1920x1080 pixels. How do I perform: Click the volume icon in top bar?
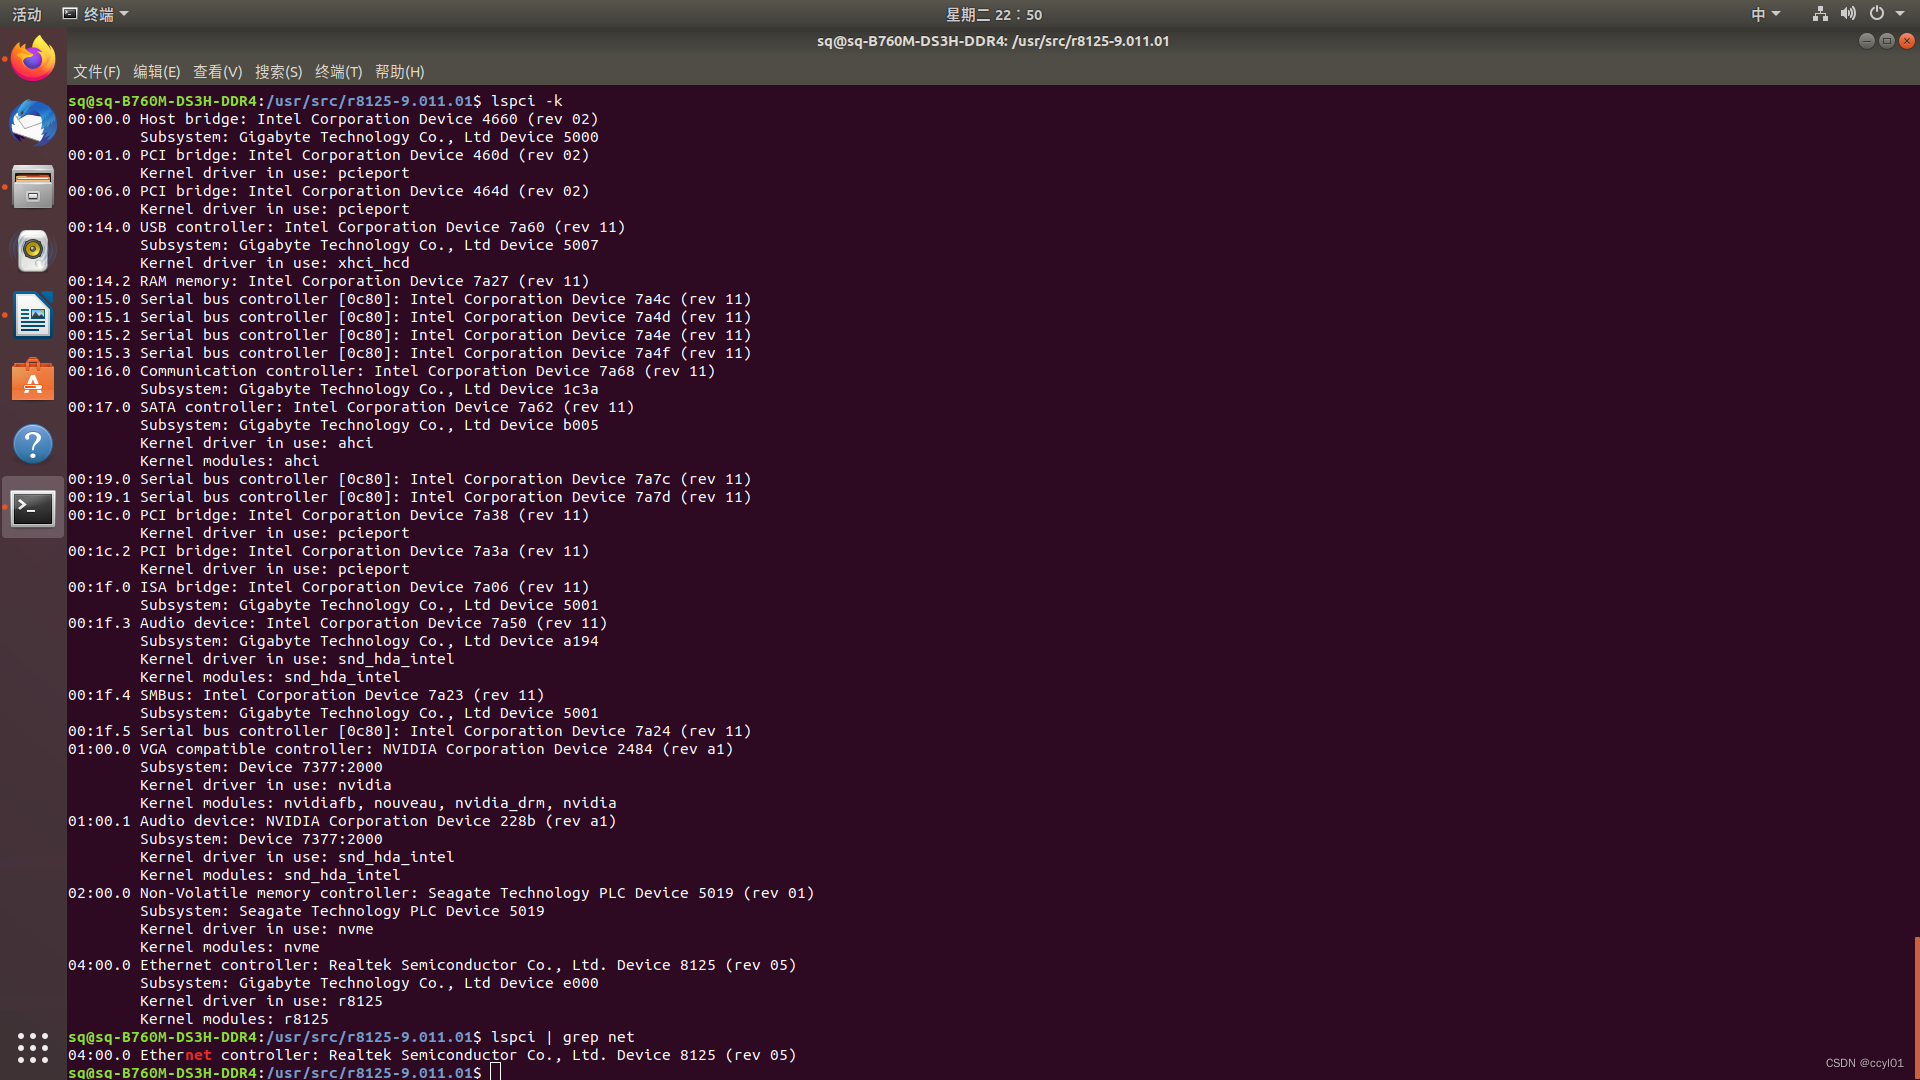pyautogui.click(x=1848, y=14)
